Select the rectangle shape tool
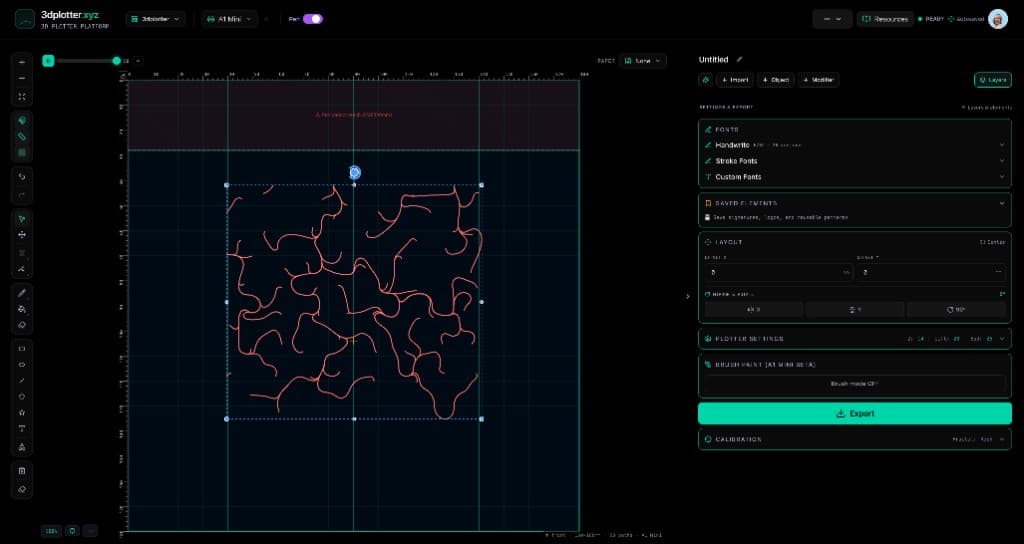 22,349
